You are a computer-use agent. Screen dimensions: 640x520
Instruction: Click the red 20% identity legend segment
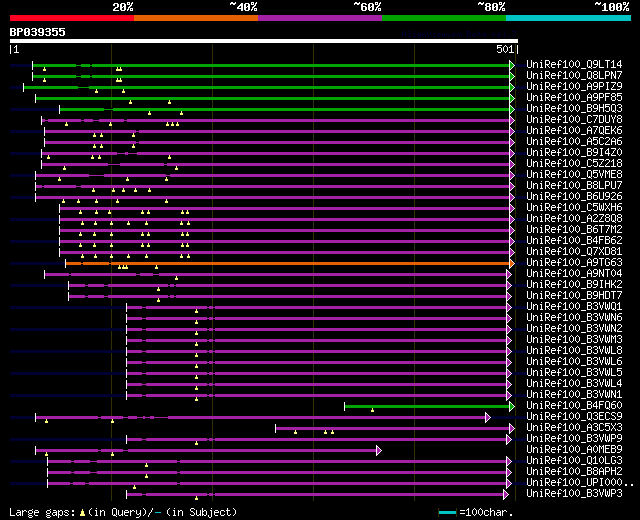pos(72,18)
